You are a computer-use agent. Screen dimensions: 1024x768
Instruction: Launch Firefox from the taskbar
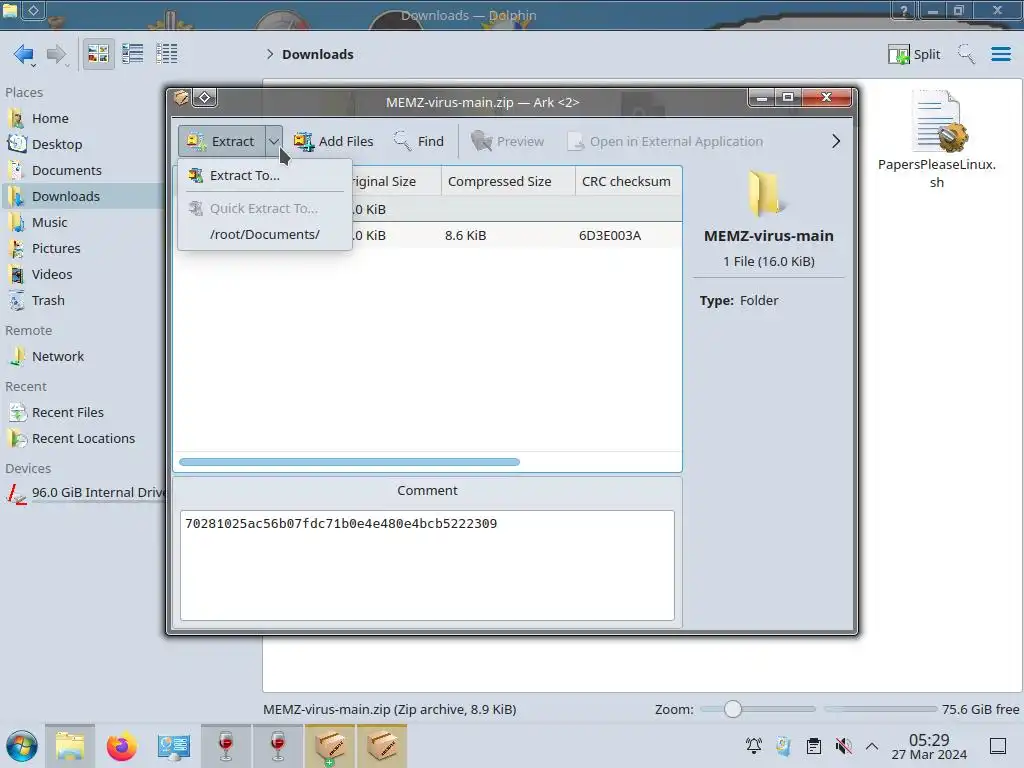121,746
